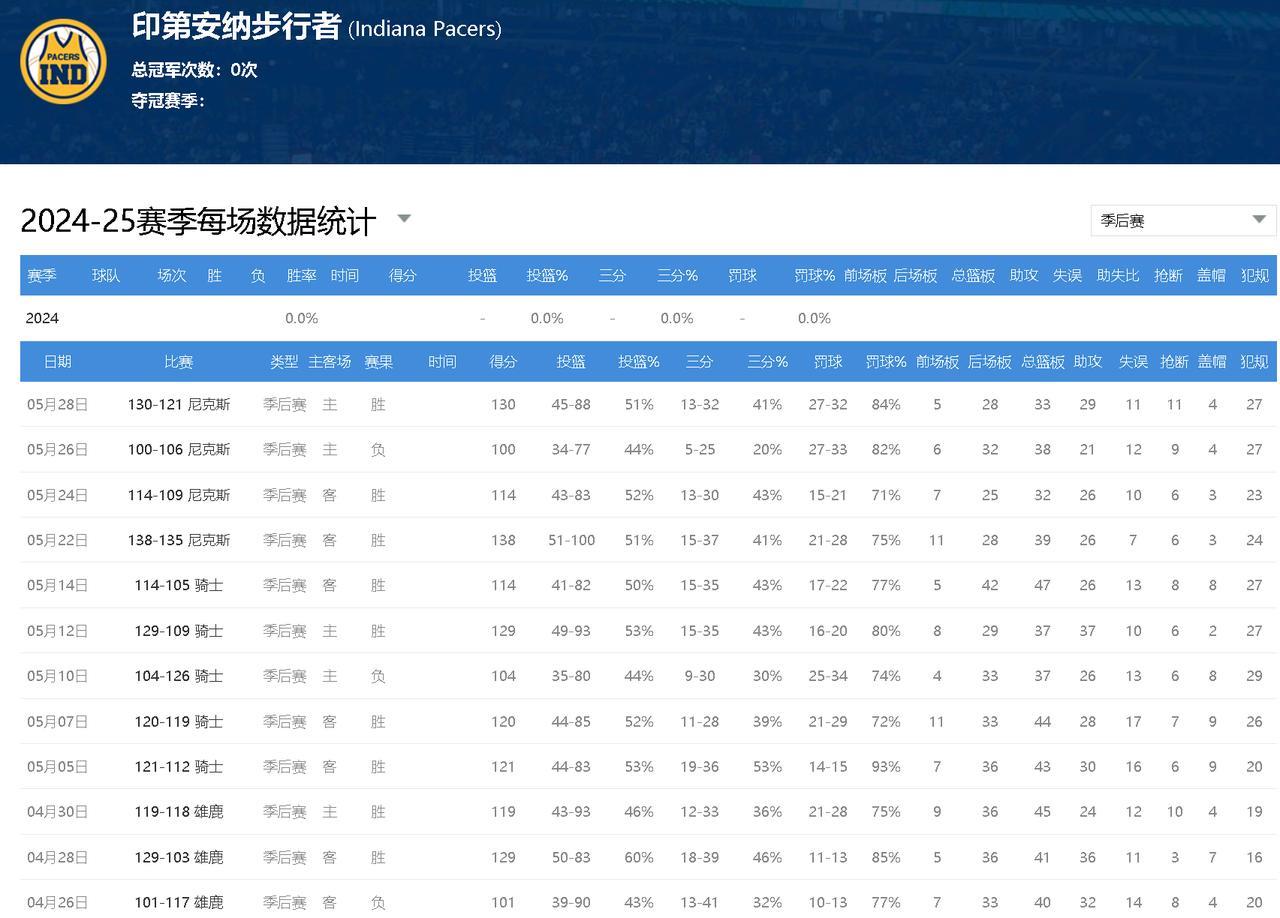1280x918 pixels.
Task: Click the 05月28日 date cell
Action: coord(58,405)
